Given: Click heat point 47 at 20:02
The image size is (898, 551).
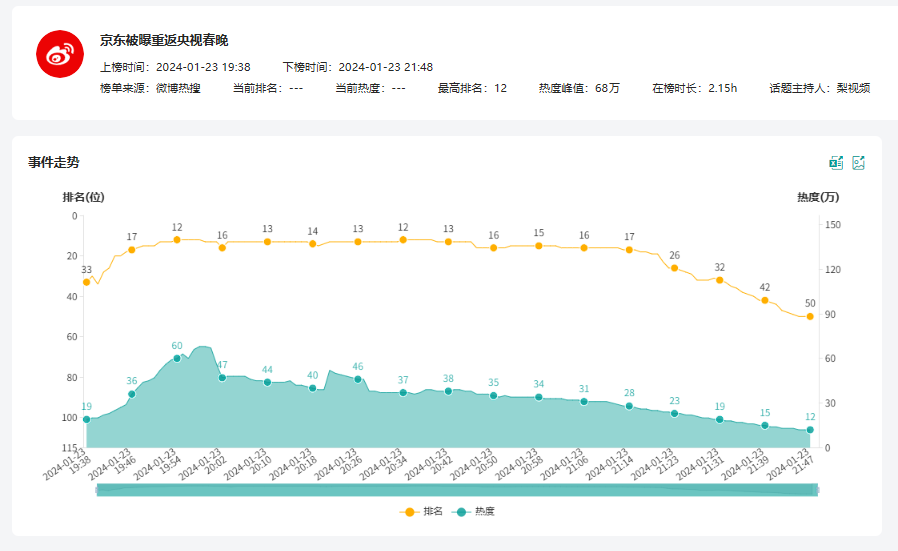Looking at the screenshot, I should (x=222, y=378).
